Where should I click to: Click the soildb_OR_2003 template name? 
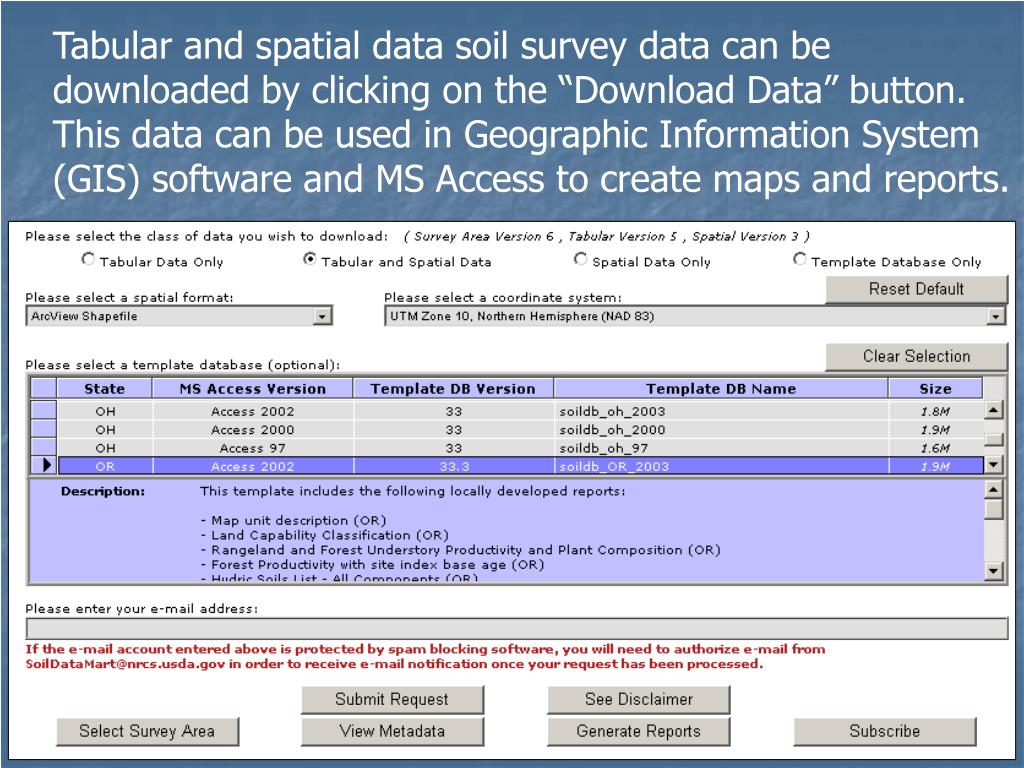point(614,466)
